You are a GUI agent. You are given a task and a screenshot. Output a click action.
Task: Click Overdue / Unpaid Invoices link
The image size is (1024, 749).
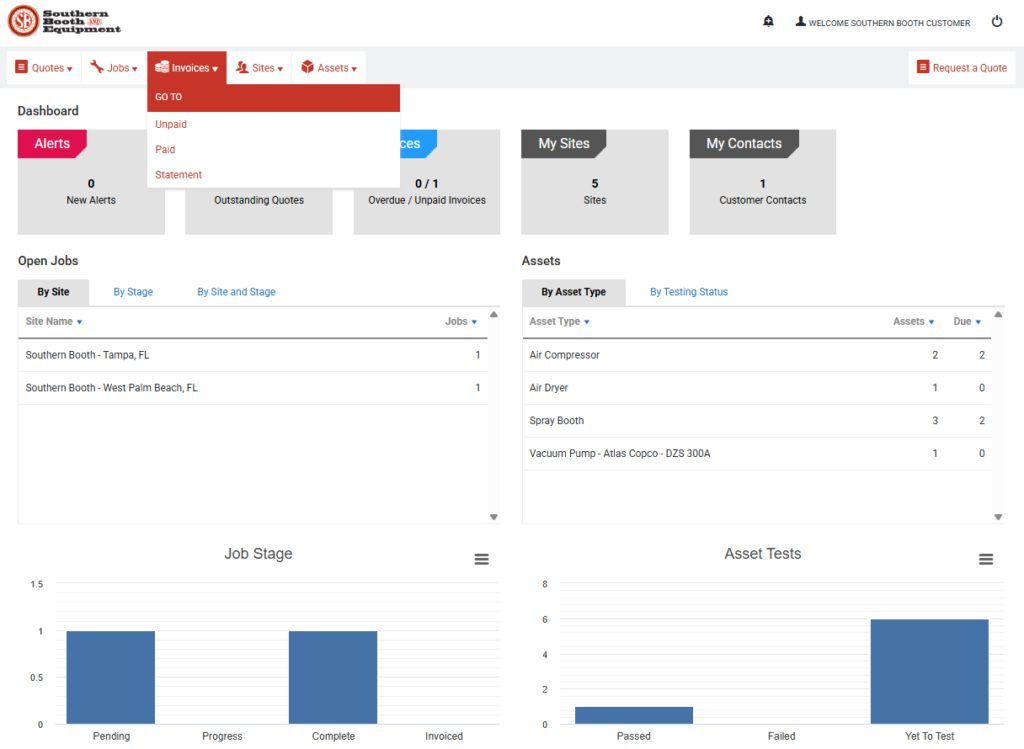click(427, 200)
